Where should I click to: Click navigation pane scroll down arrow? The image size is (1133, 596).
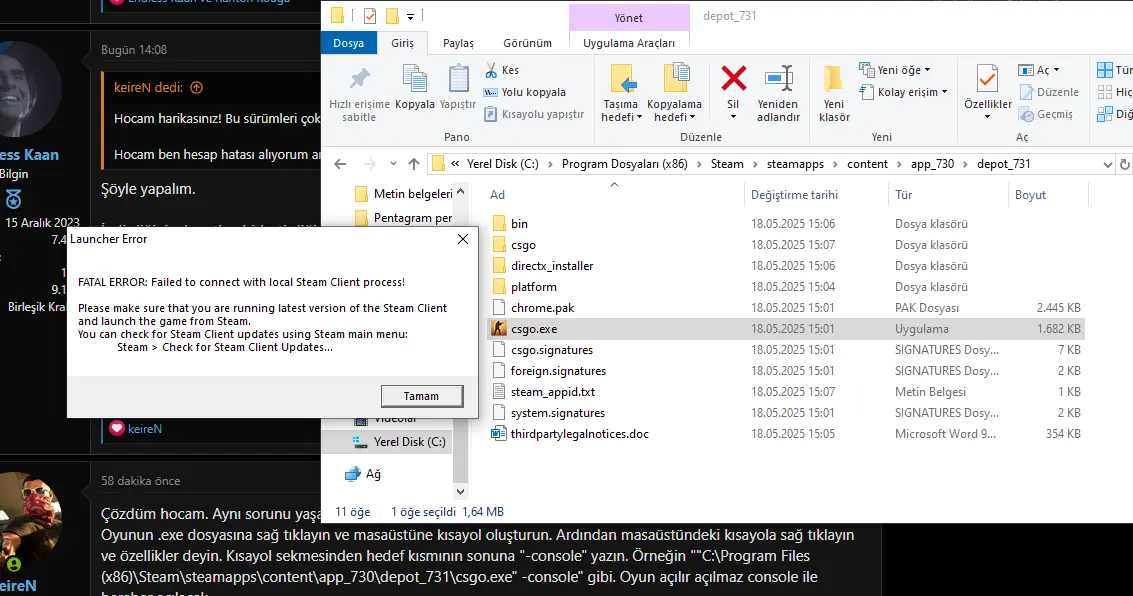pos(460,491)
